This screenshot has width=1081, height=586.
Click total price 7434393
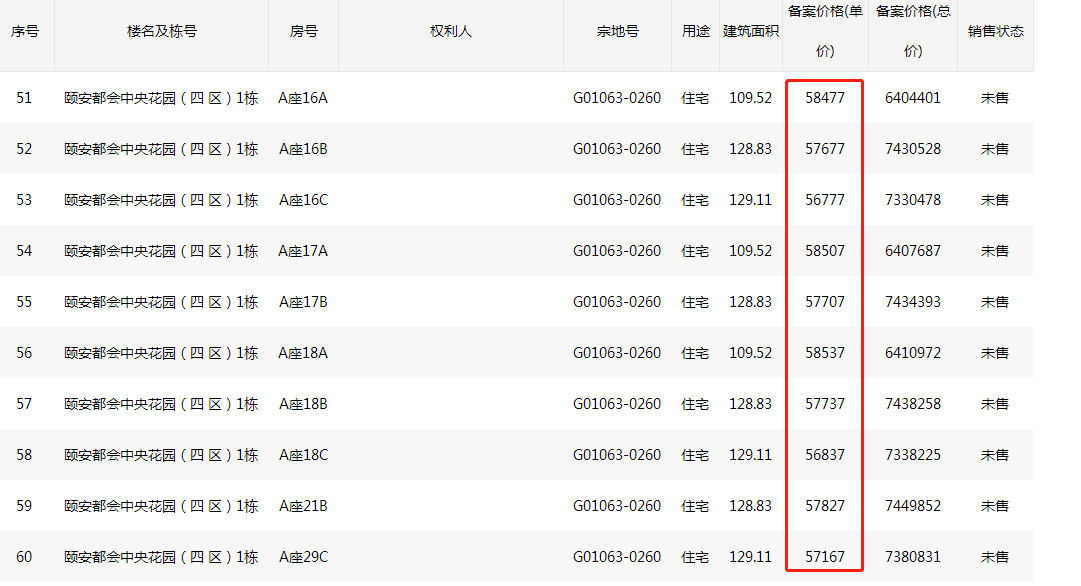913,302
